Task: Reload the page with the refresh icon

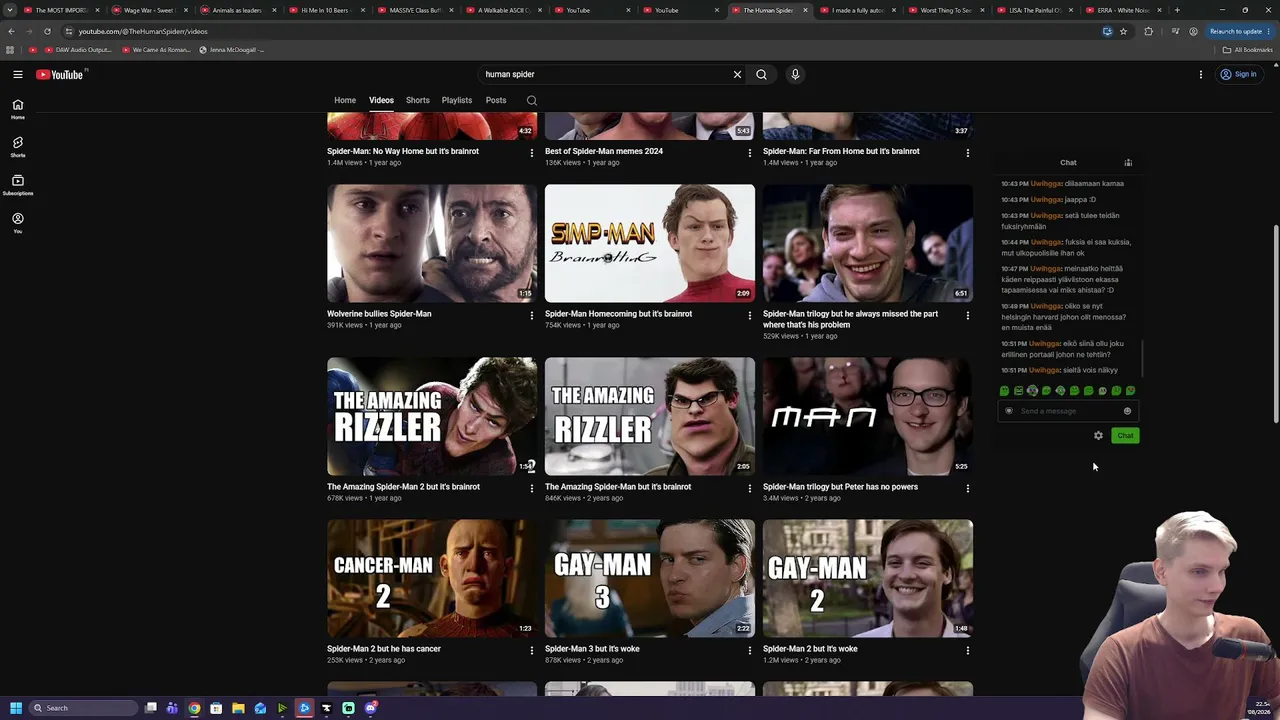Action: (47, 31)
